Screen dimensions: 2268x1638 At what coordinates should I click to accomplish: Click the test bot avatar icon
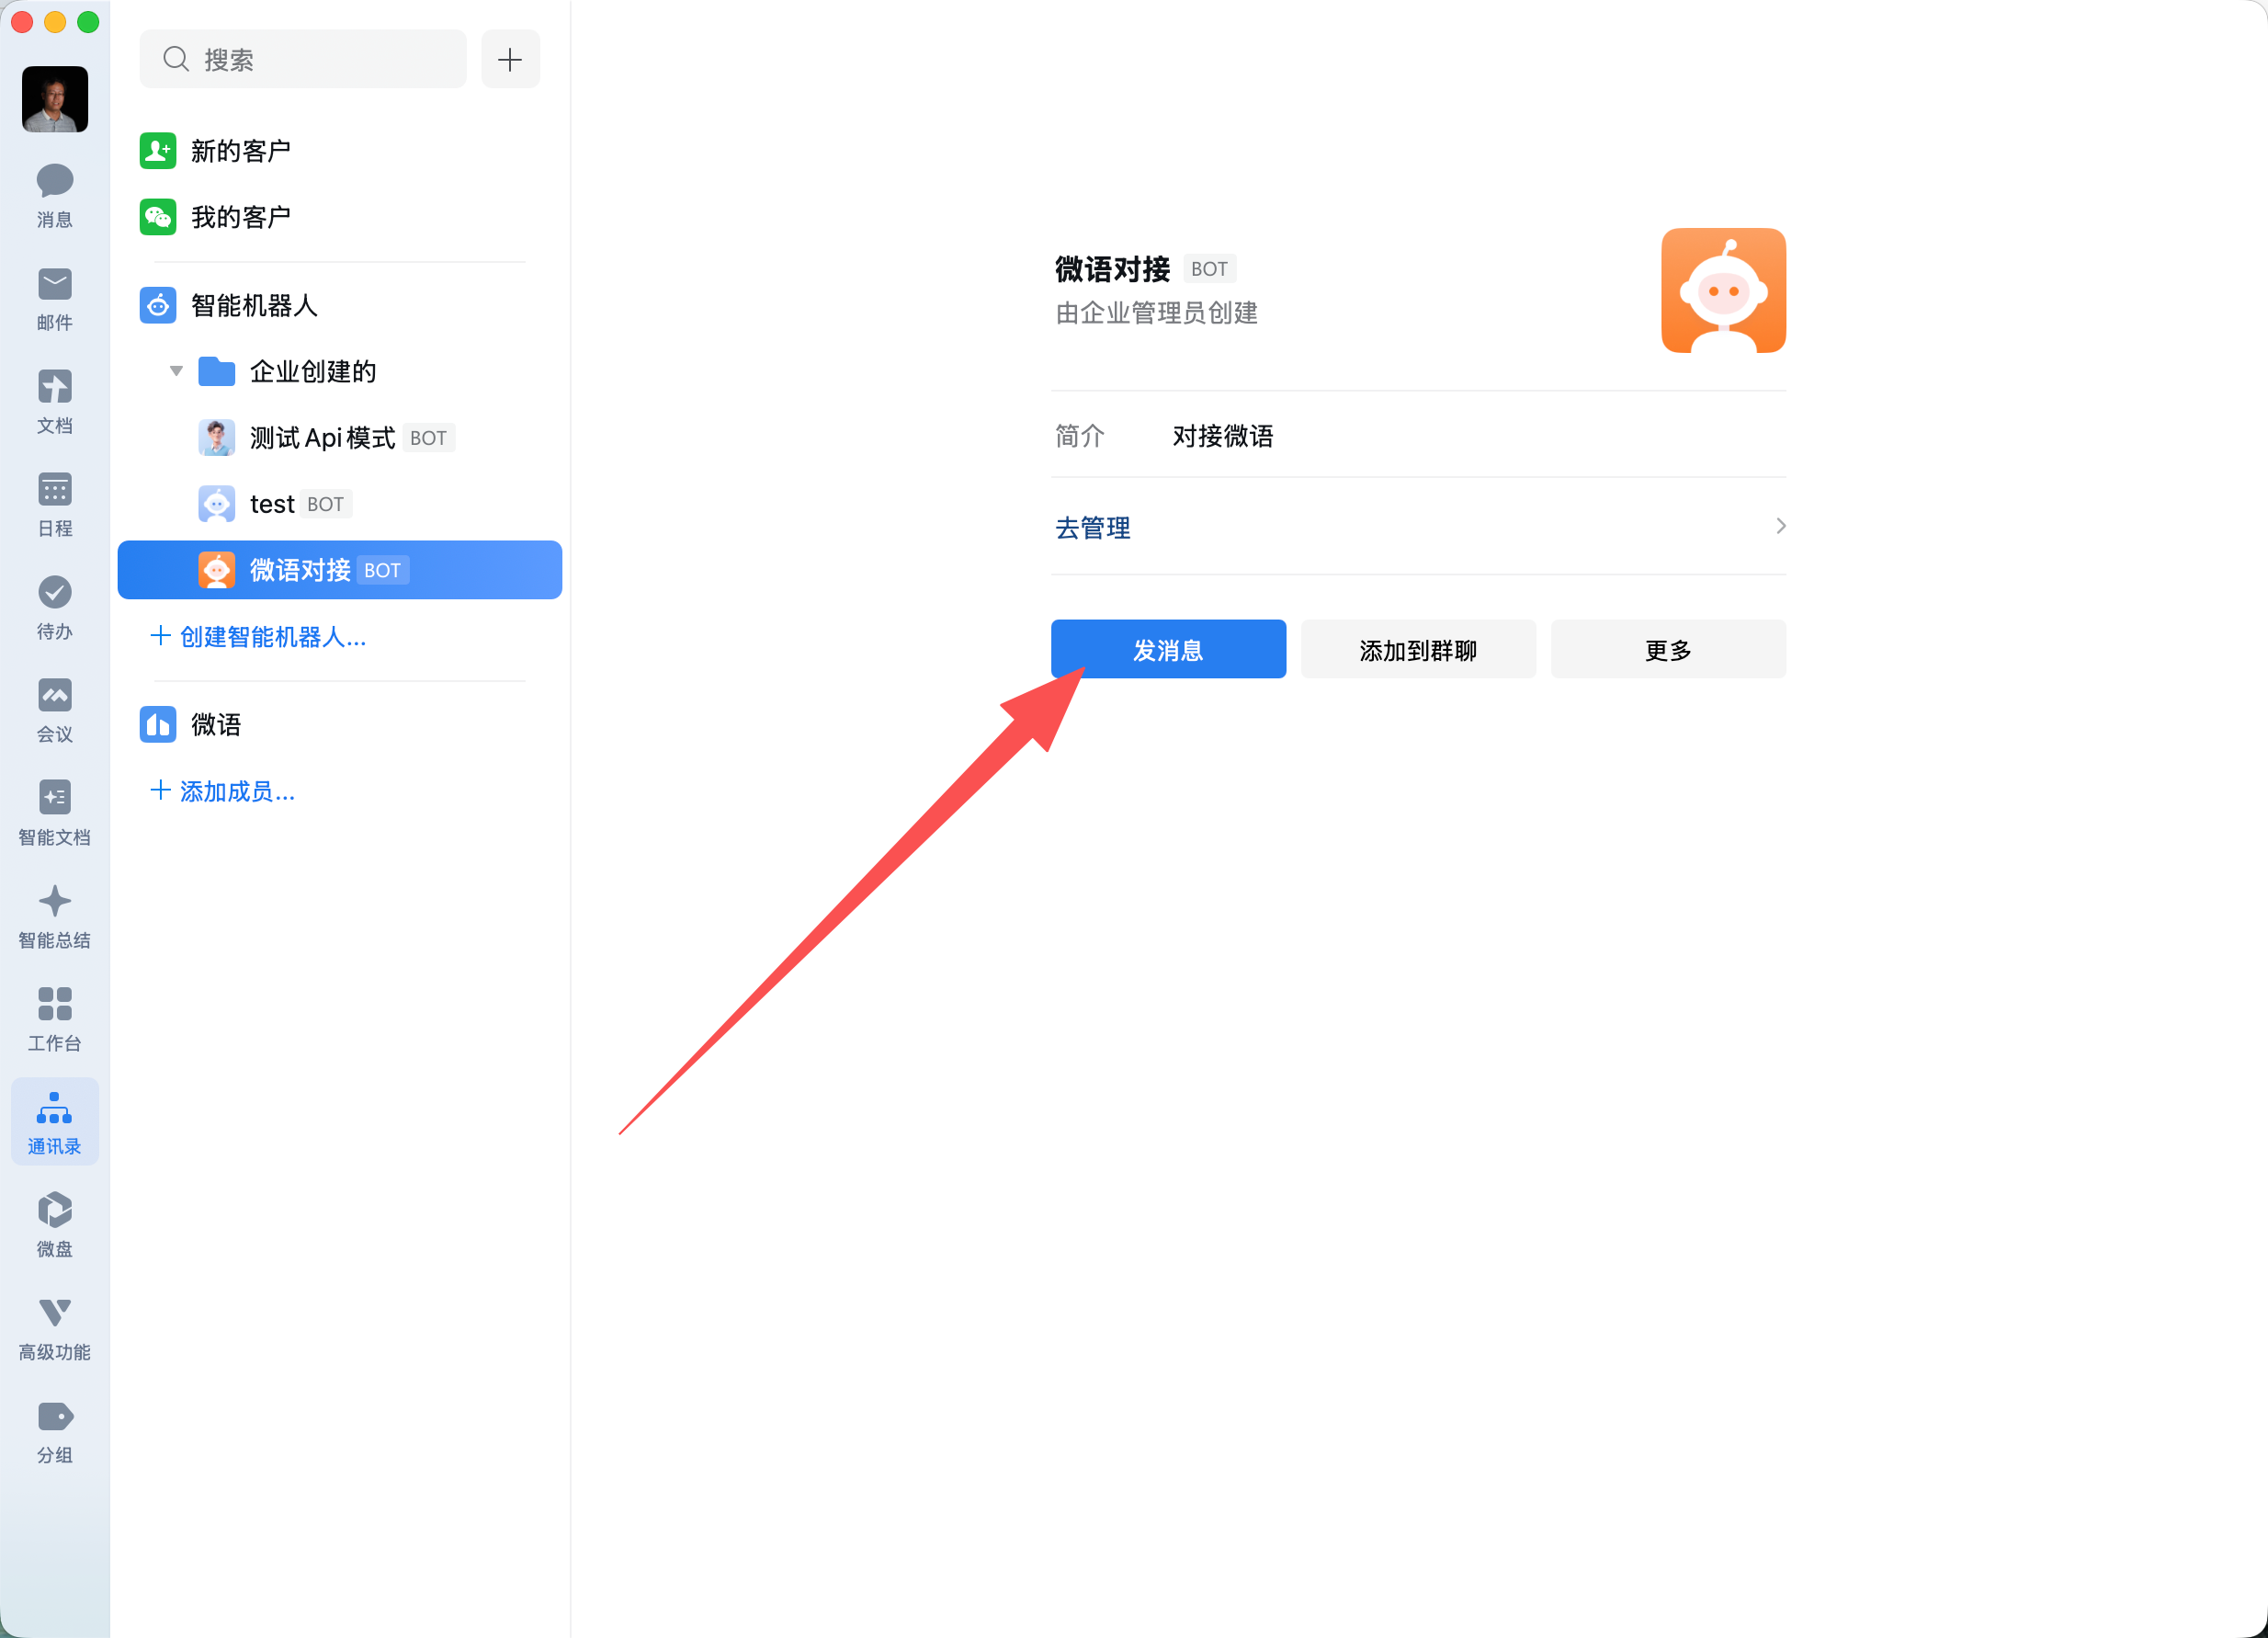pyautogui.click(x=217, y=504)
